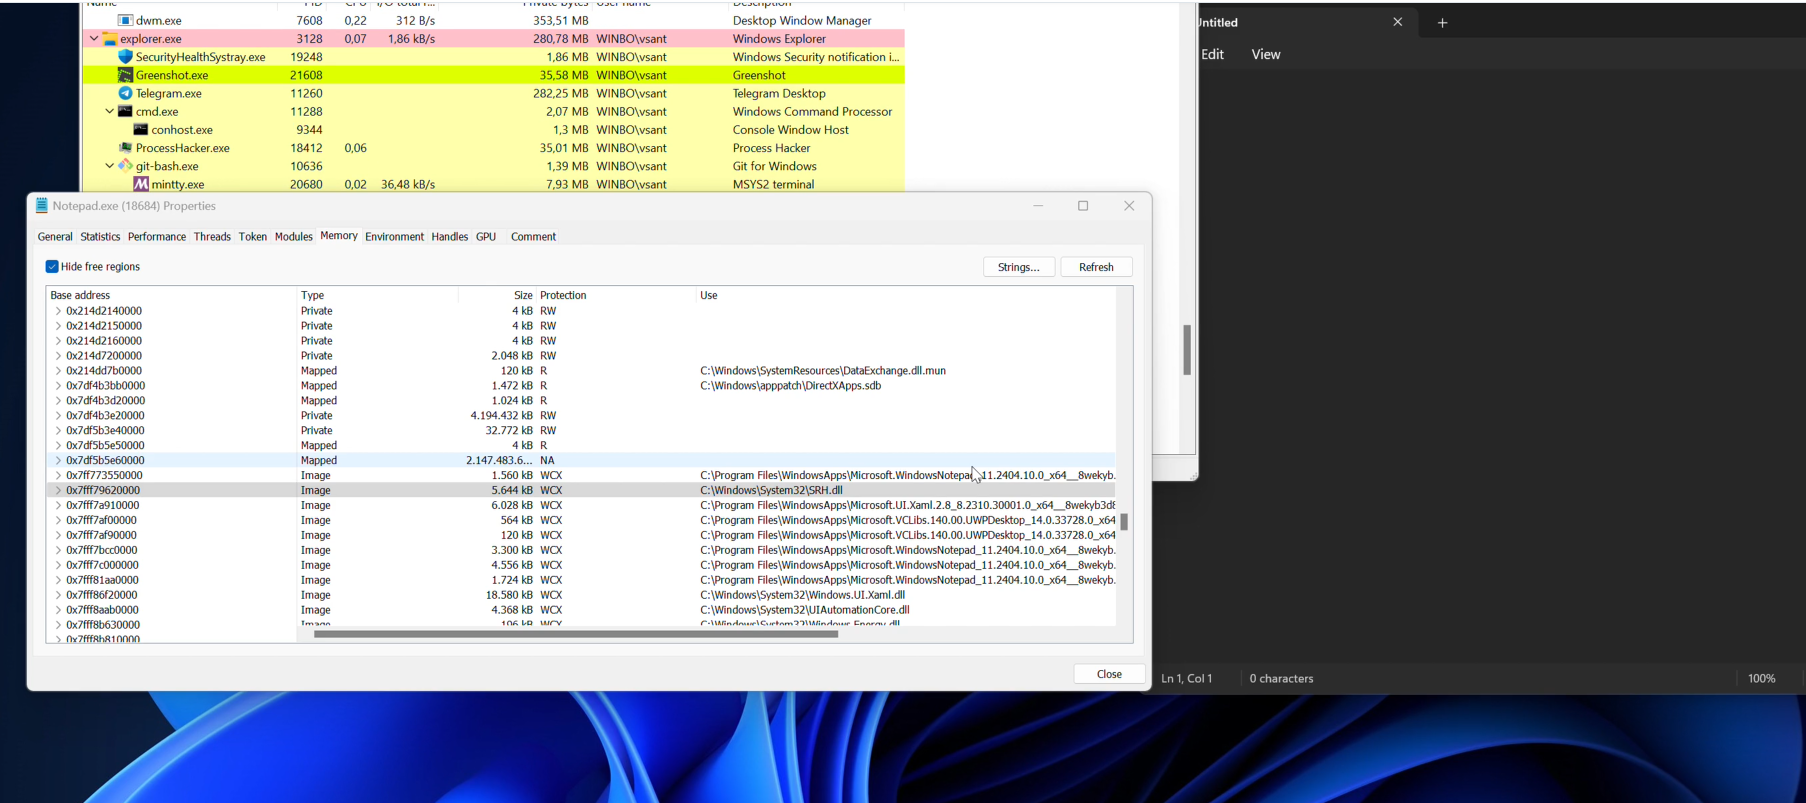The width and height of the screenshot is (1806, 803).
Task: Switch to the Statistics tab
Action: (x=100, y=237)
